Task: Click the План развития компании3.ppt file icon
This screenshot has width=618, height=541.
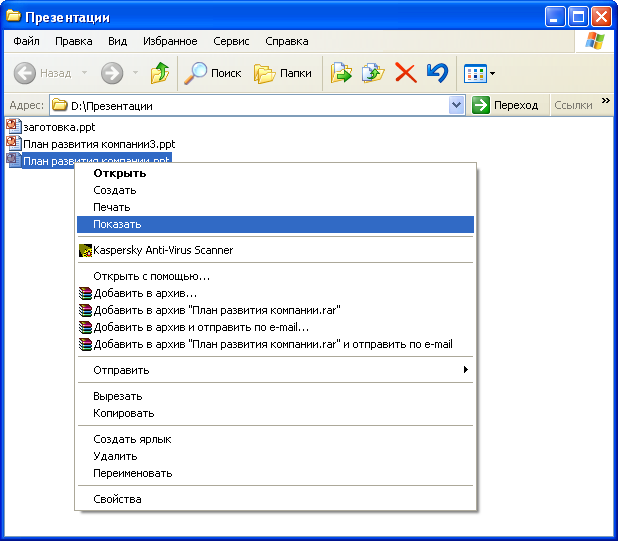Action: click(x=14, y=143)
